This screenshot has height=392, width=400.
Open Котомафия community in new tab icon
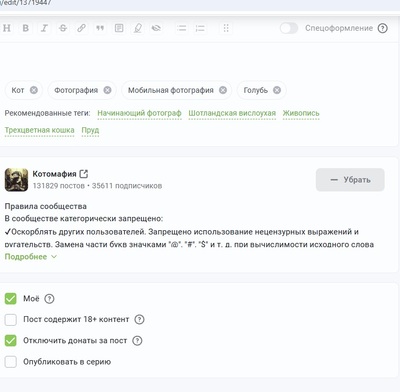[84, 174]
